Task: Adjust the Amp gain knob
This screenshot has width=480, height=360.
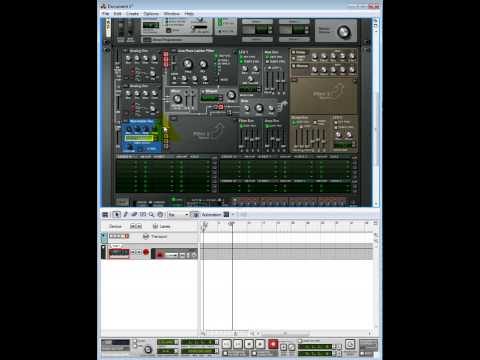Action: [259, 108]
